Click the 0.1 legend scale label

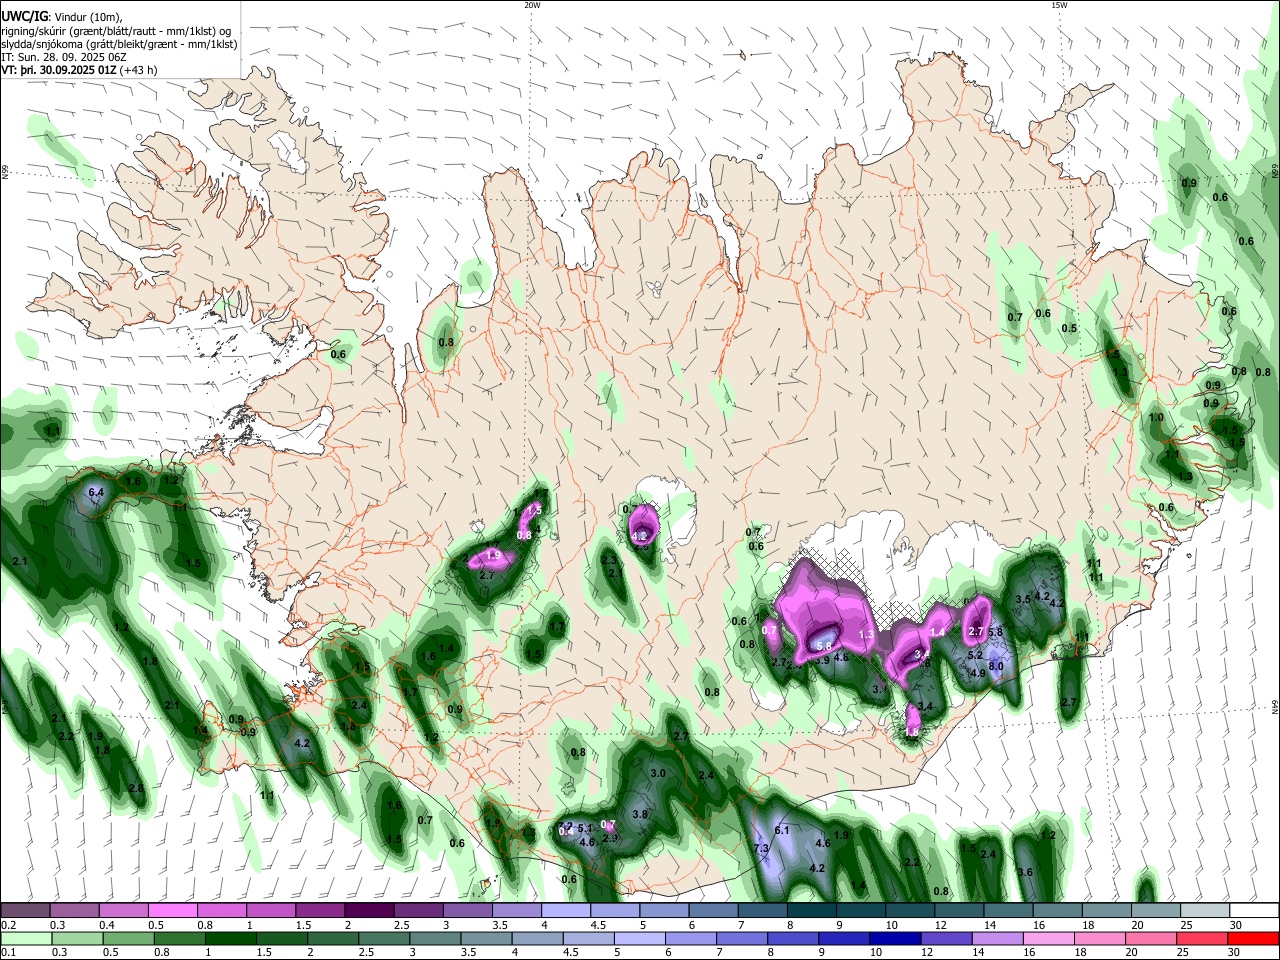pos(8,952)
